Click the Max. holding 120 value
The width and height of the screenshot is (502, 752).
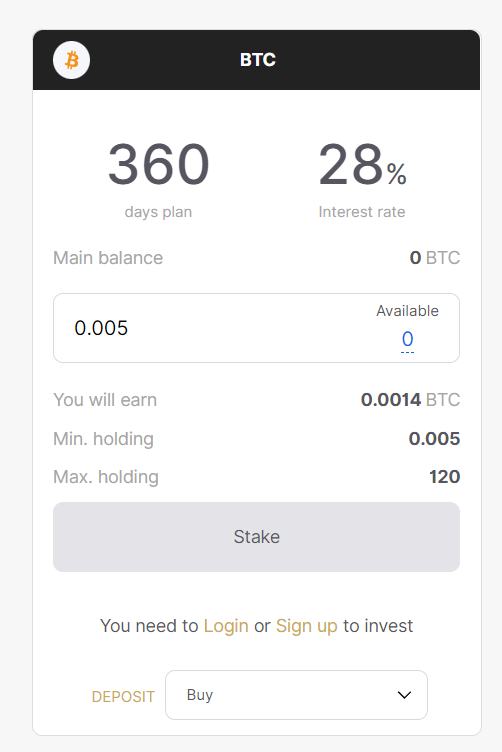click(444, 477)
